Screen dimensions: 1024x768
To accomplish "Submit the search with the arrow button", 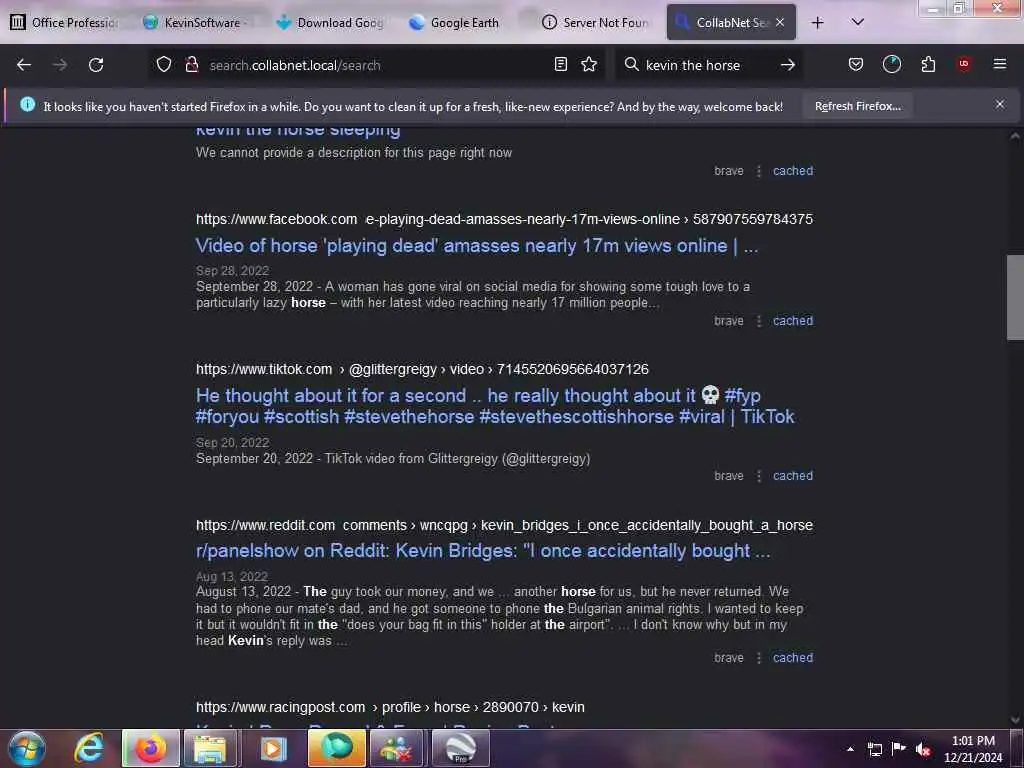I will click(788, 65).
